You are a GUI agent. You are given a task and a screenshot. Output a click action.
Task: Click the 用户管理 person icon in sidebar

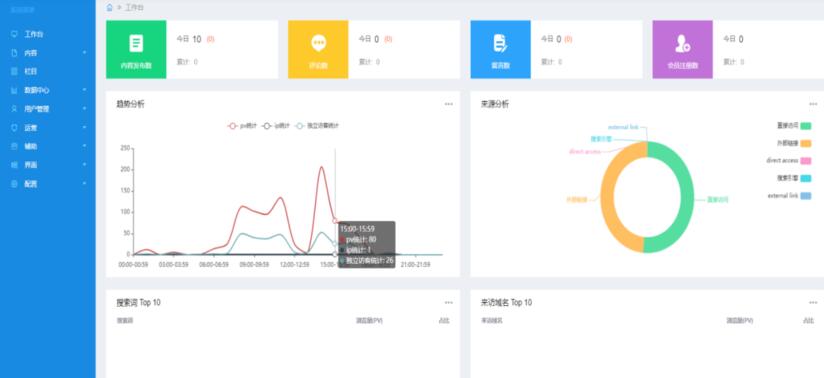(x=14, y=109)
